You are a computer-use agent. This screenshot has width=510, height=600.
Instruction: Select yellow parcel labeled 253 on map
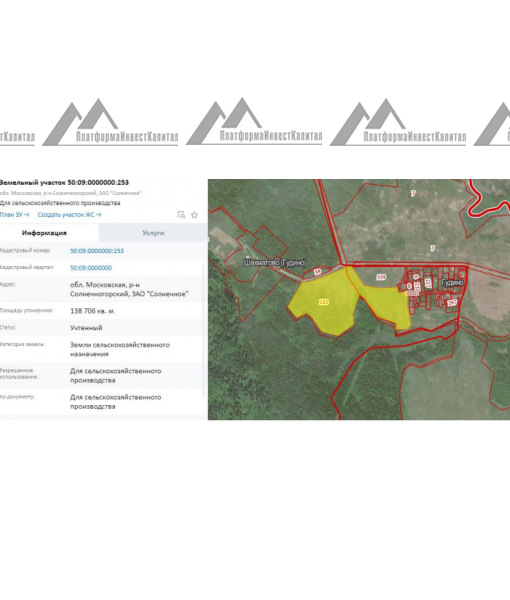[x=324, y=302]
